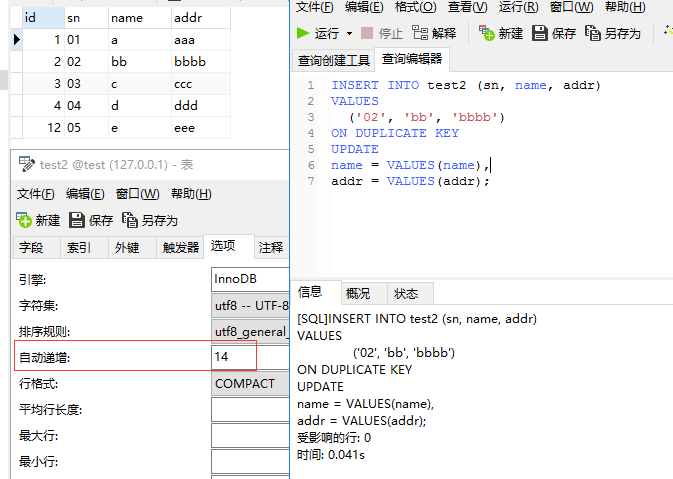This screenshot has height=479, width=673.
Task: Select cell 'bbbb' in the addr column
Action: tap(201, 61)
